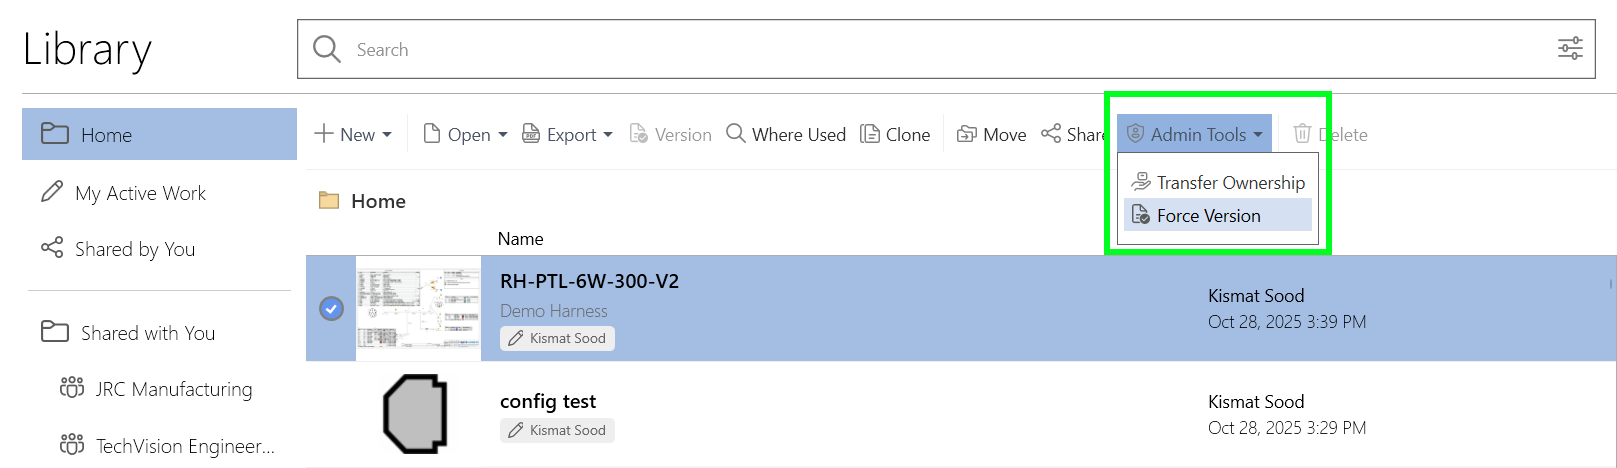Move the selected item
The width and height of the screenshot is (1617, 468).
pyautogui.click(x=991, y=134)
